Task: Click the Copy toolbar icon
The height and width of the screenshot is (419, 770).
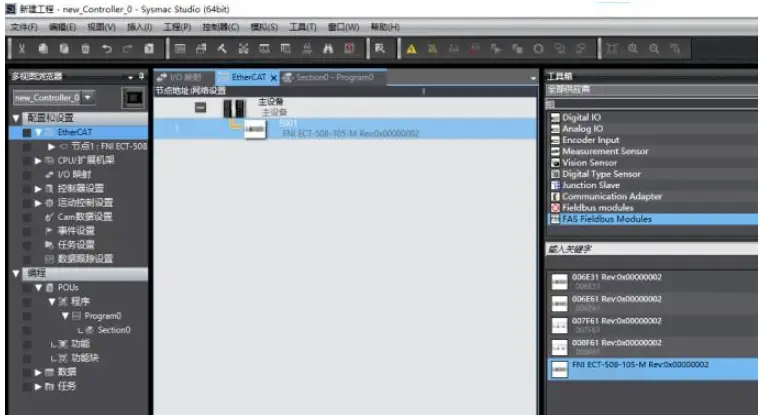Action: [x=43, y=49]
